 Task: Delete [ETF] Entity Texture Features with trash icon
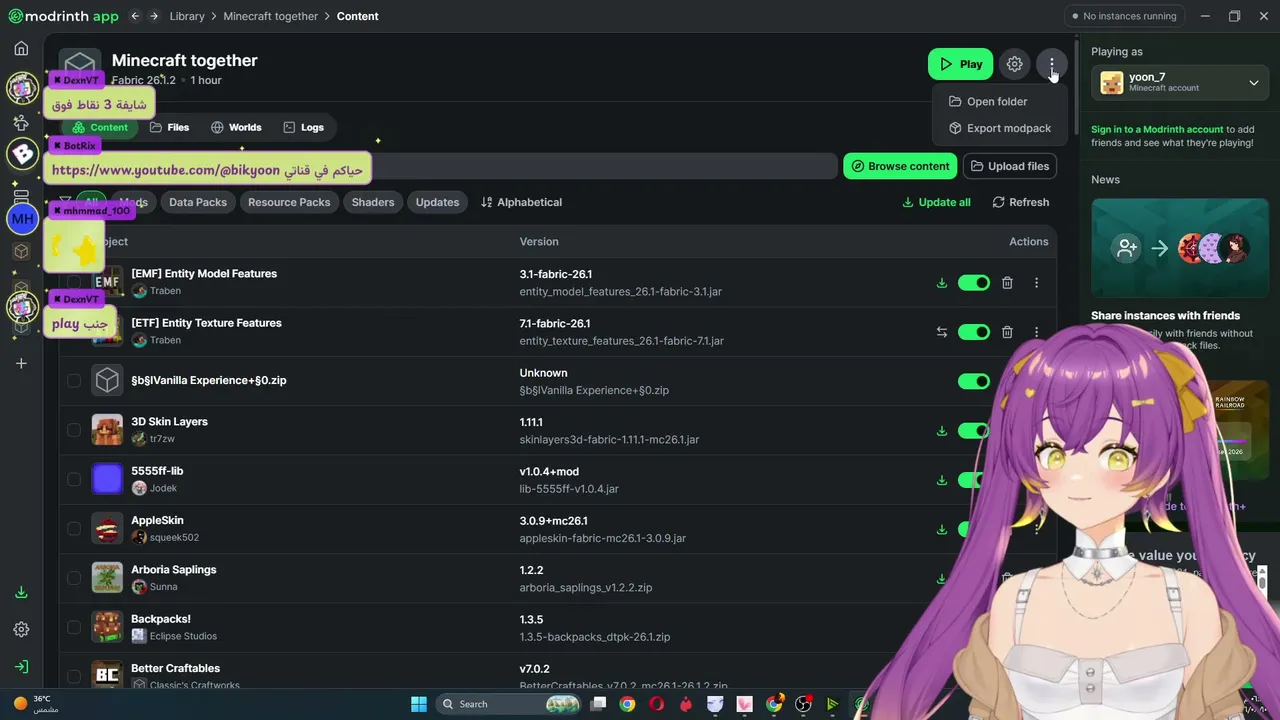[x=1007, y=332]
